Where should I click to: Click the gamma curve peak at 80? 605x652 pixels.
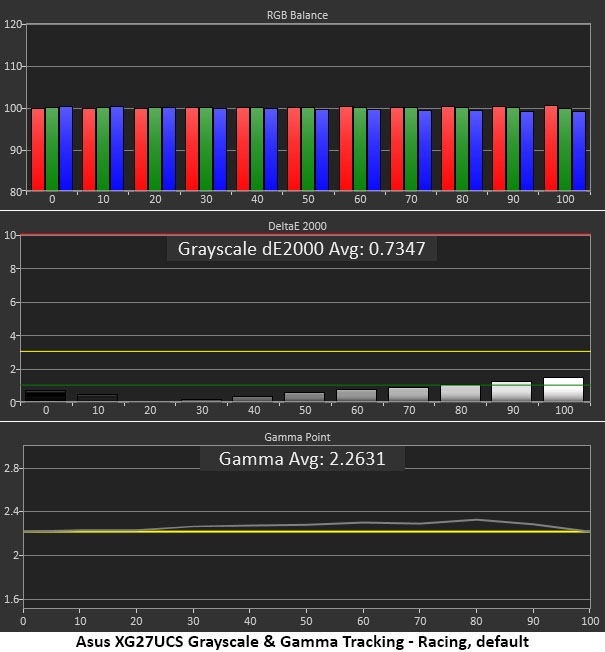477,520
